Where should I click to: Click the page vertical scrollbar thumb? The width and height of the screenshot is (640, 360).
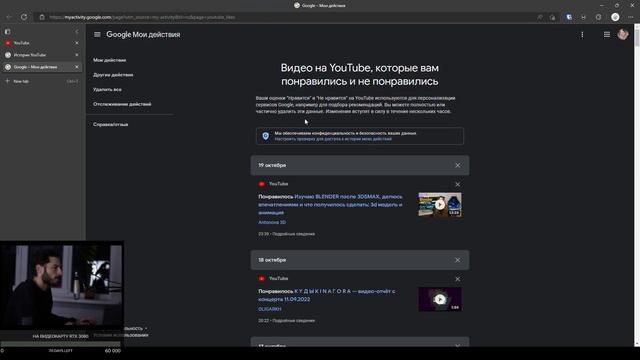point(637,38)
